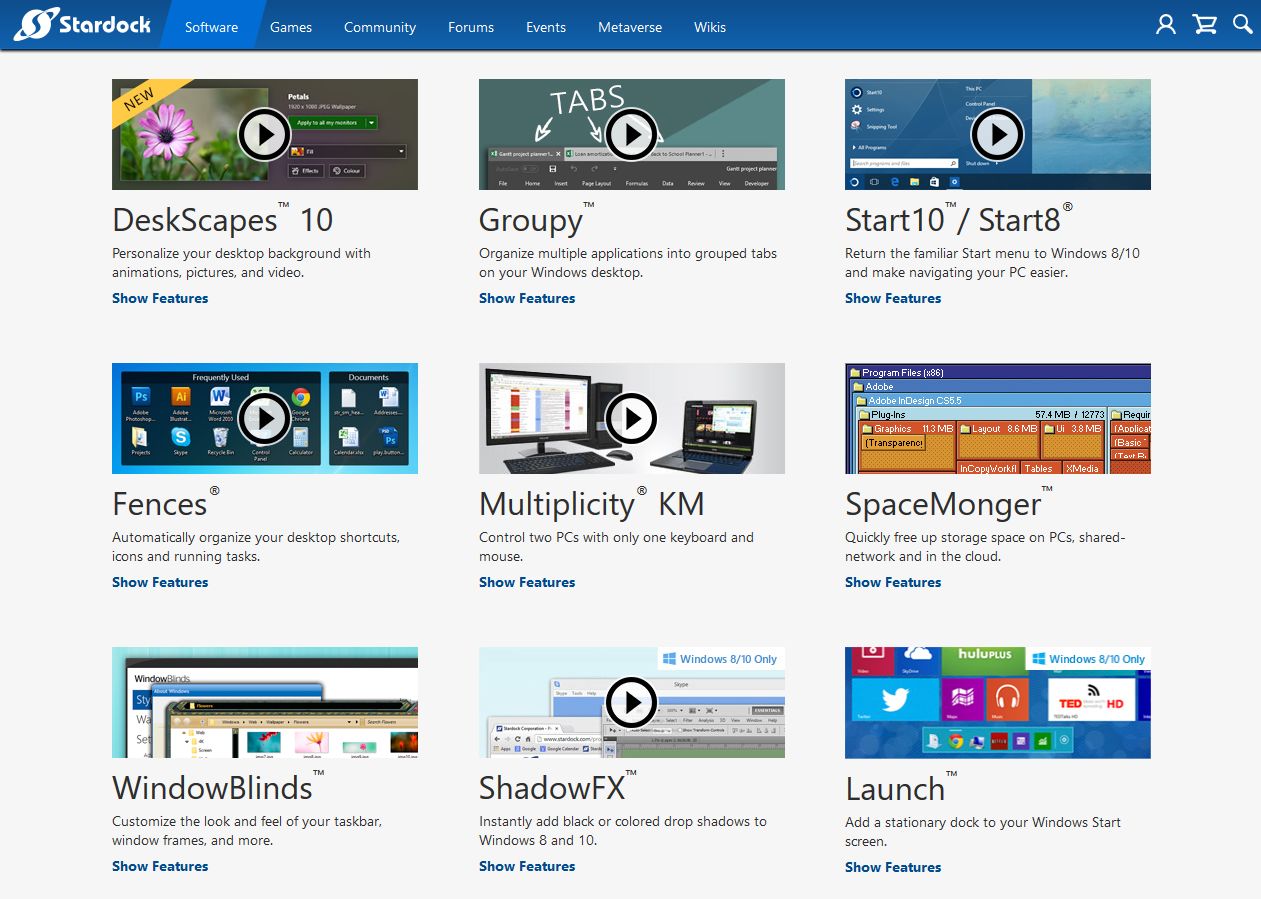The image size is (1261, 899).
Task: Expand Show Features under SpaceMonger
Action: point(892,582)
